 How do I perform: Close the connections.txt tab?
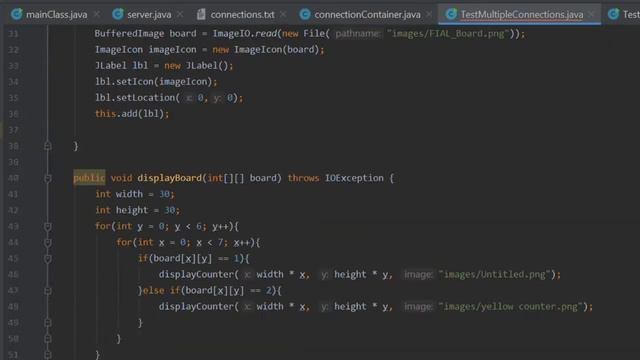(x=283, y=15)
